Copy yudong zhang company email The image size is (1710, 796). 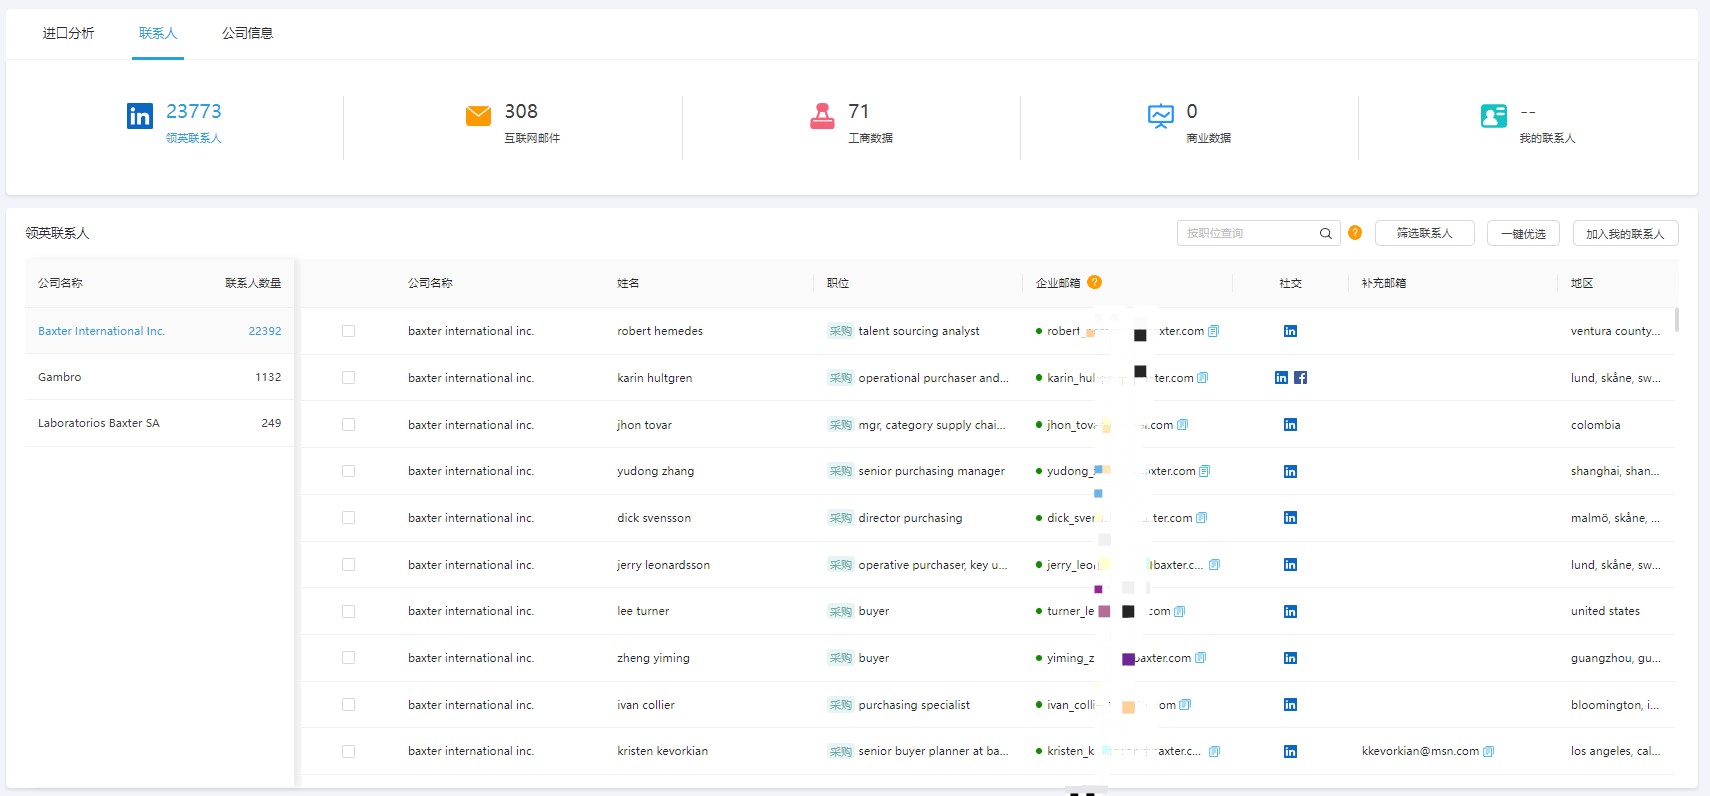(1204, 471)
